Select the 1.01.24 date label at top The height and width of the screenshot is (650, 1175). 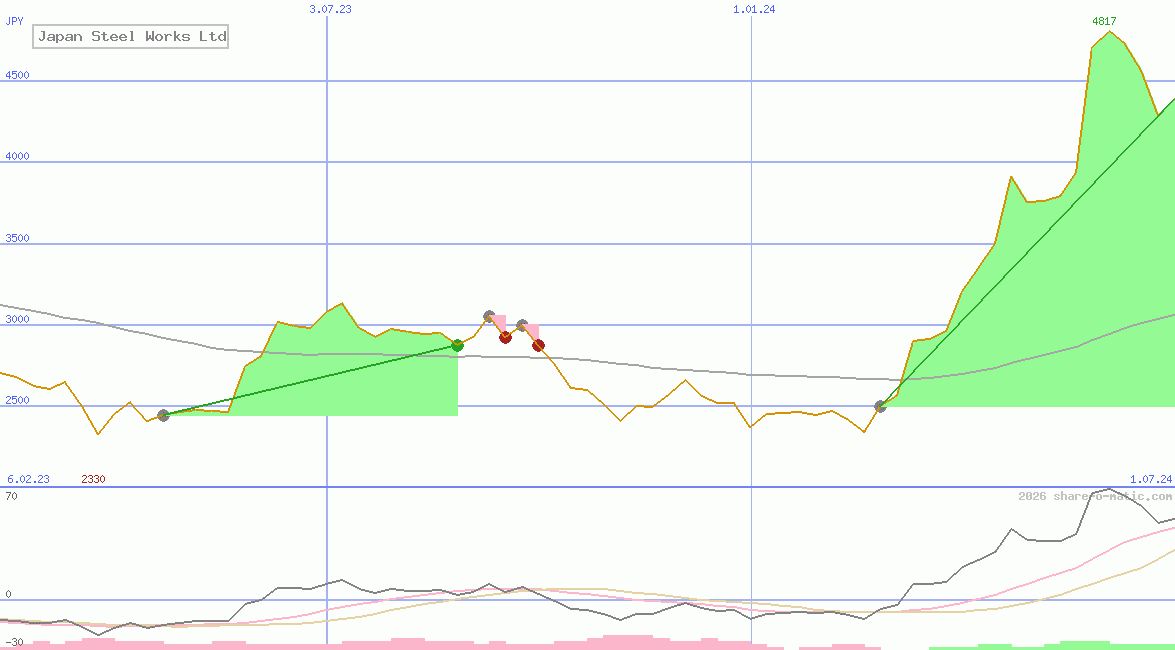click(x=754, y=9)
